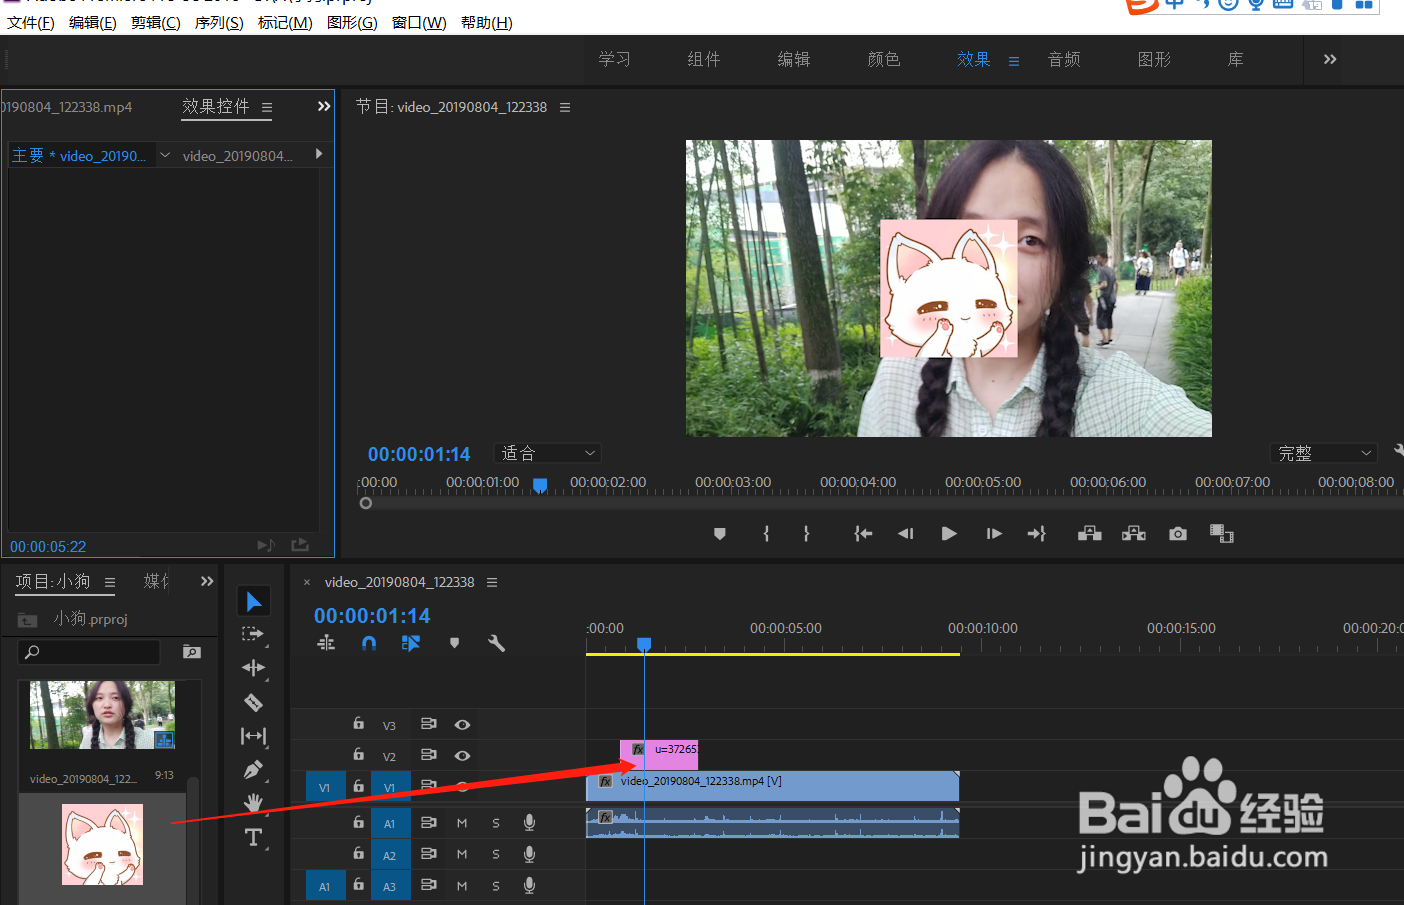Click the Mark In bracket button
1404x905 pixels.
tap(766, 534)
